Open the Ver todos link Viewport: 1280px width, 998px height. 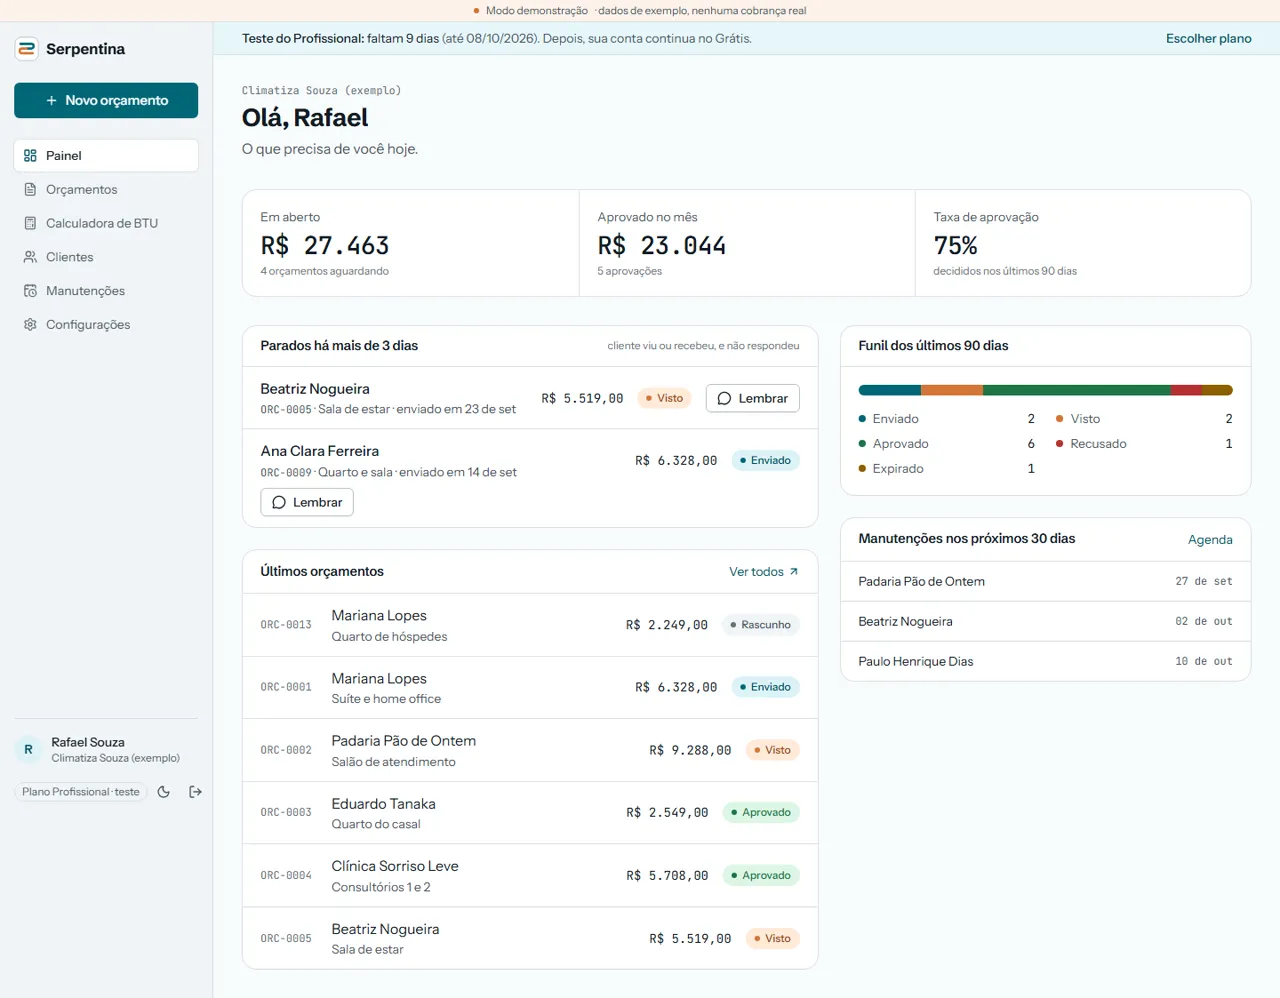(x=764, y=572)
